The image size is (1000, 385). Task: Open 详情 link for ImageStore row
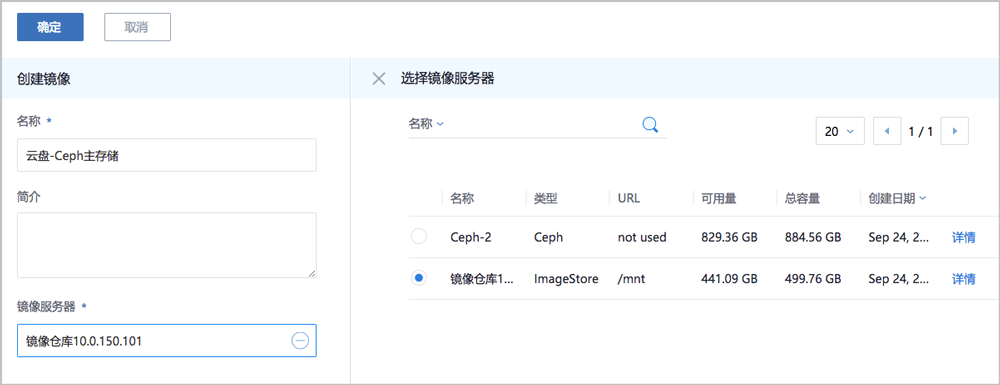[964, 279]
